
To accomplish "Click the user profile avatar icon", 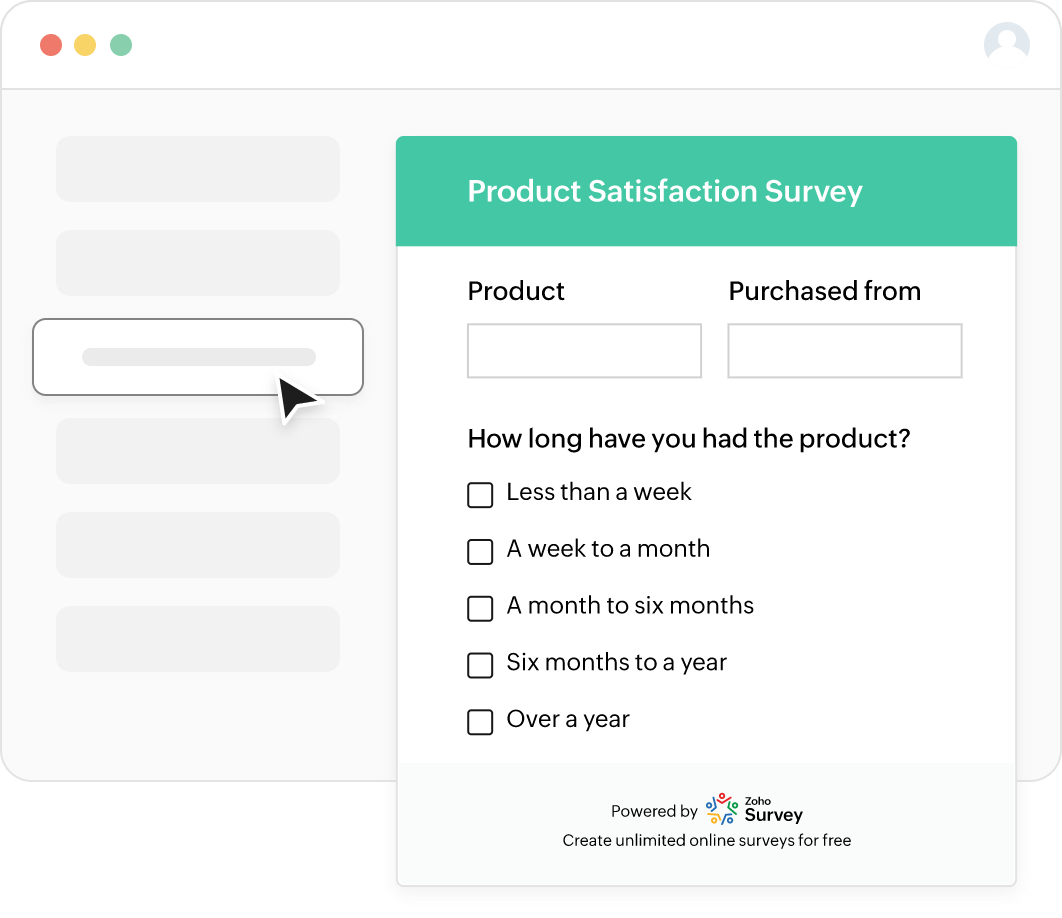I will tap(1007, 44).
